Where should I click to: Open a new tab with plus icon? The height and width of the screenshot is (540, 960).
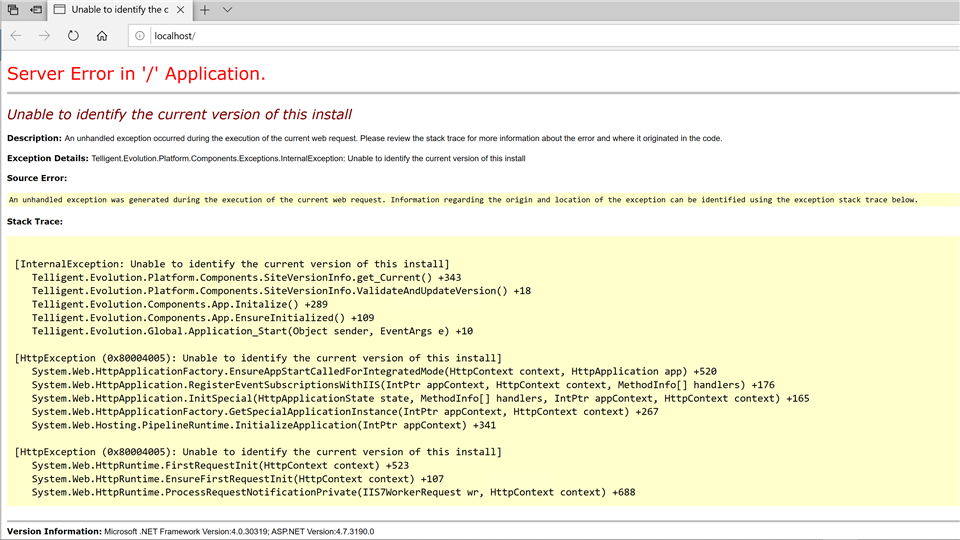204,10
